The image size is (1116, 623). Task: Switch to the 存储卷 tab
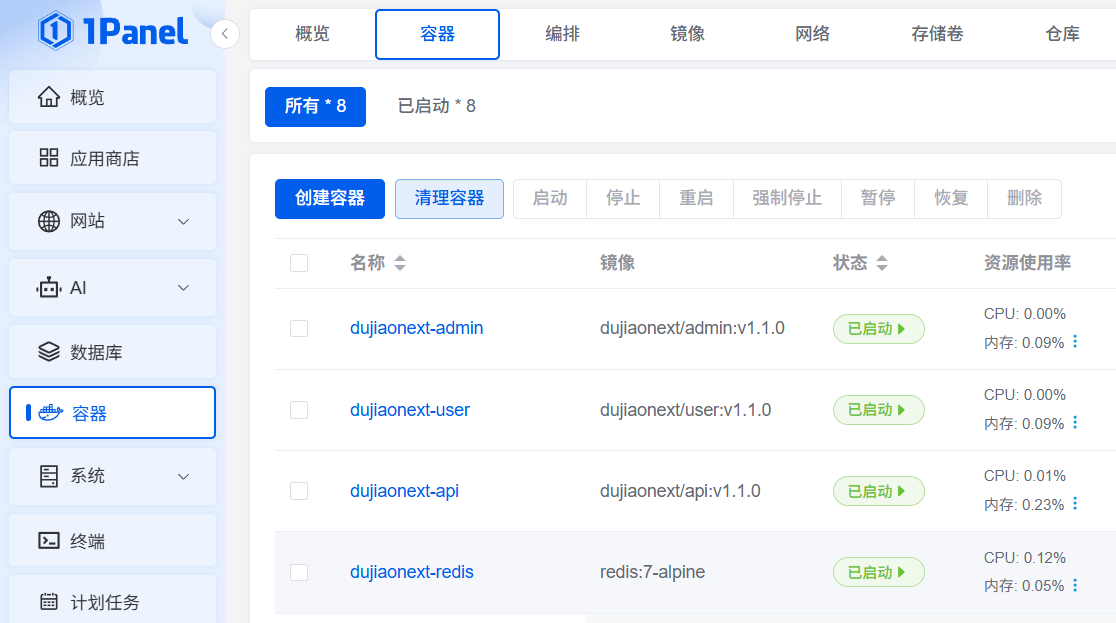937,34
